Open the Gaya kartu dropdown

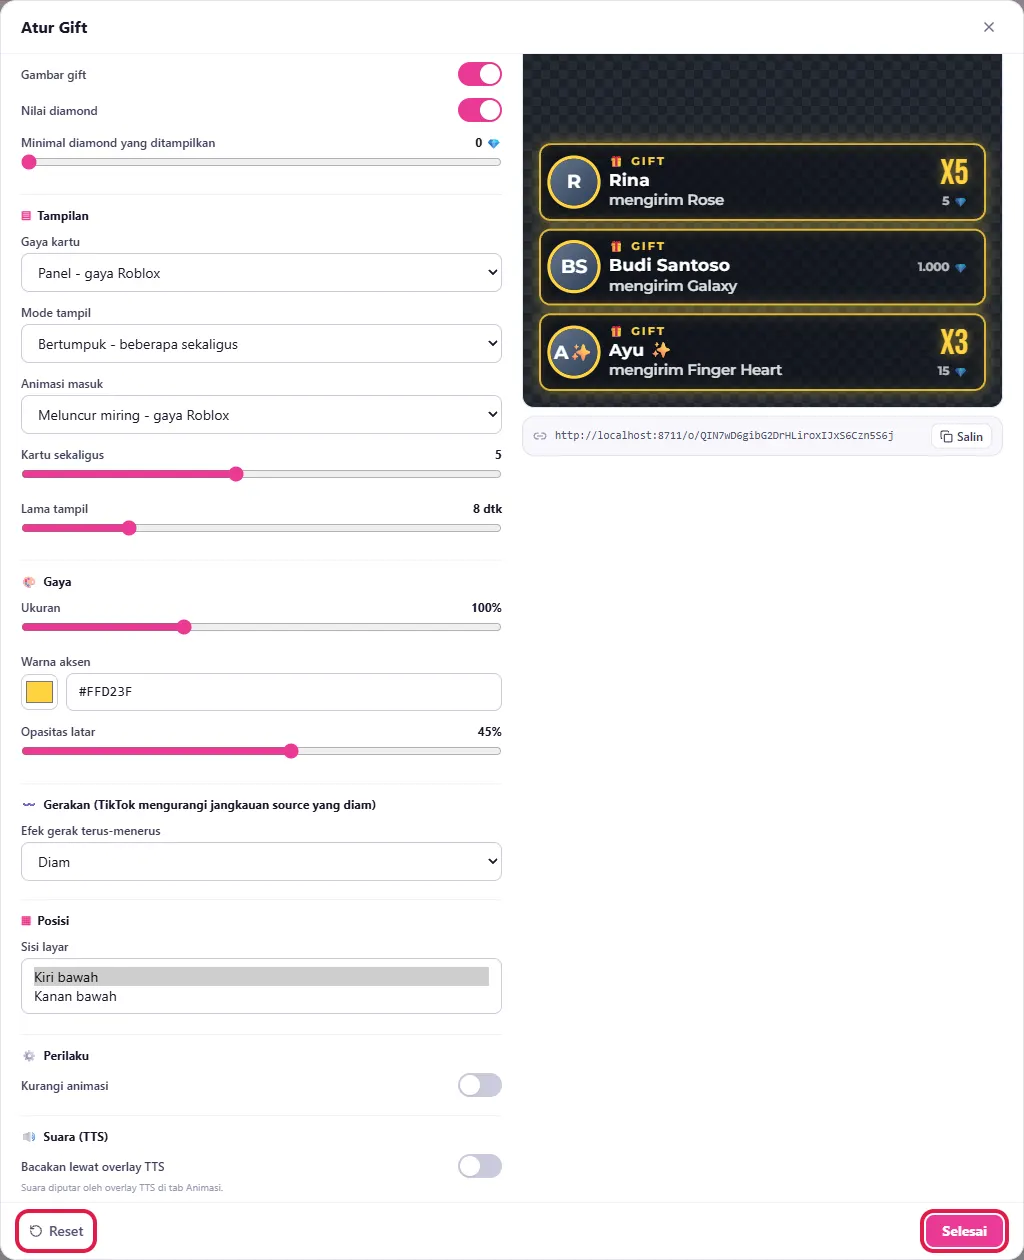tap(261, 273)
